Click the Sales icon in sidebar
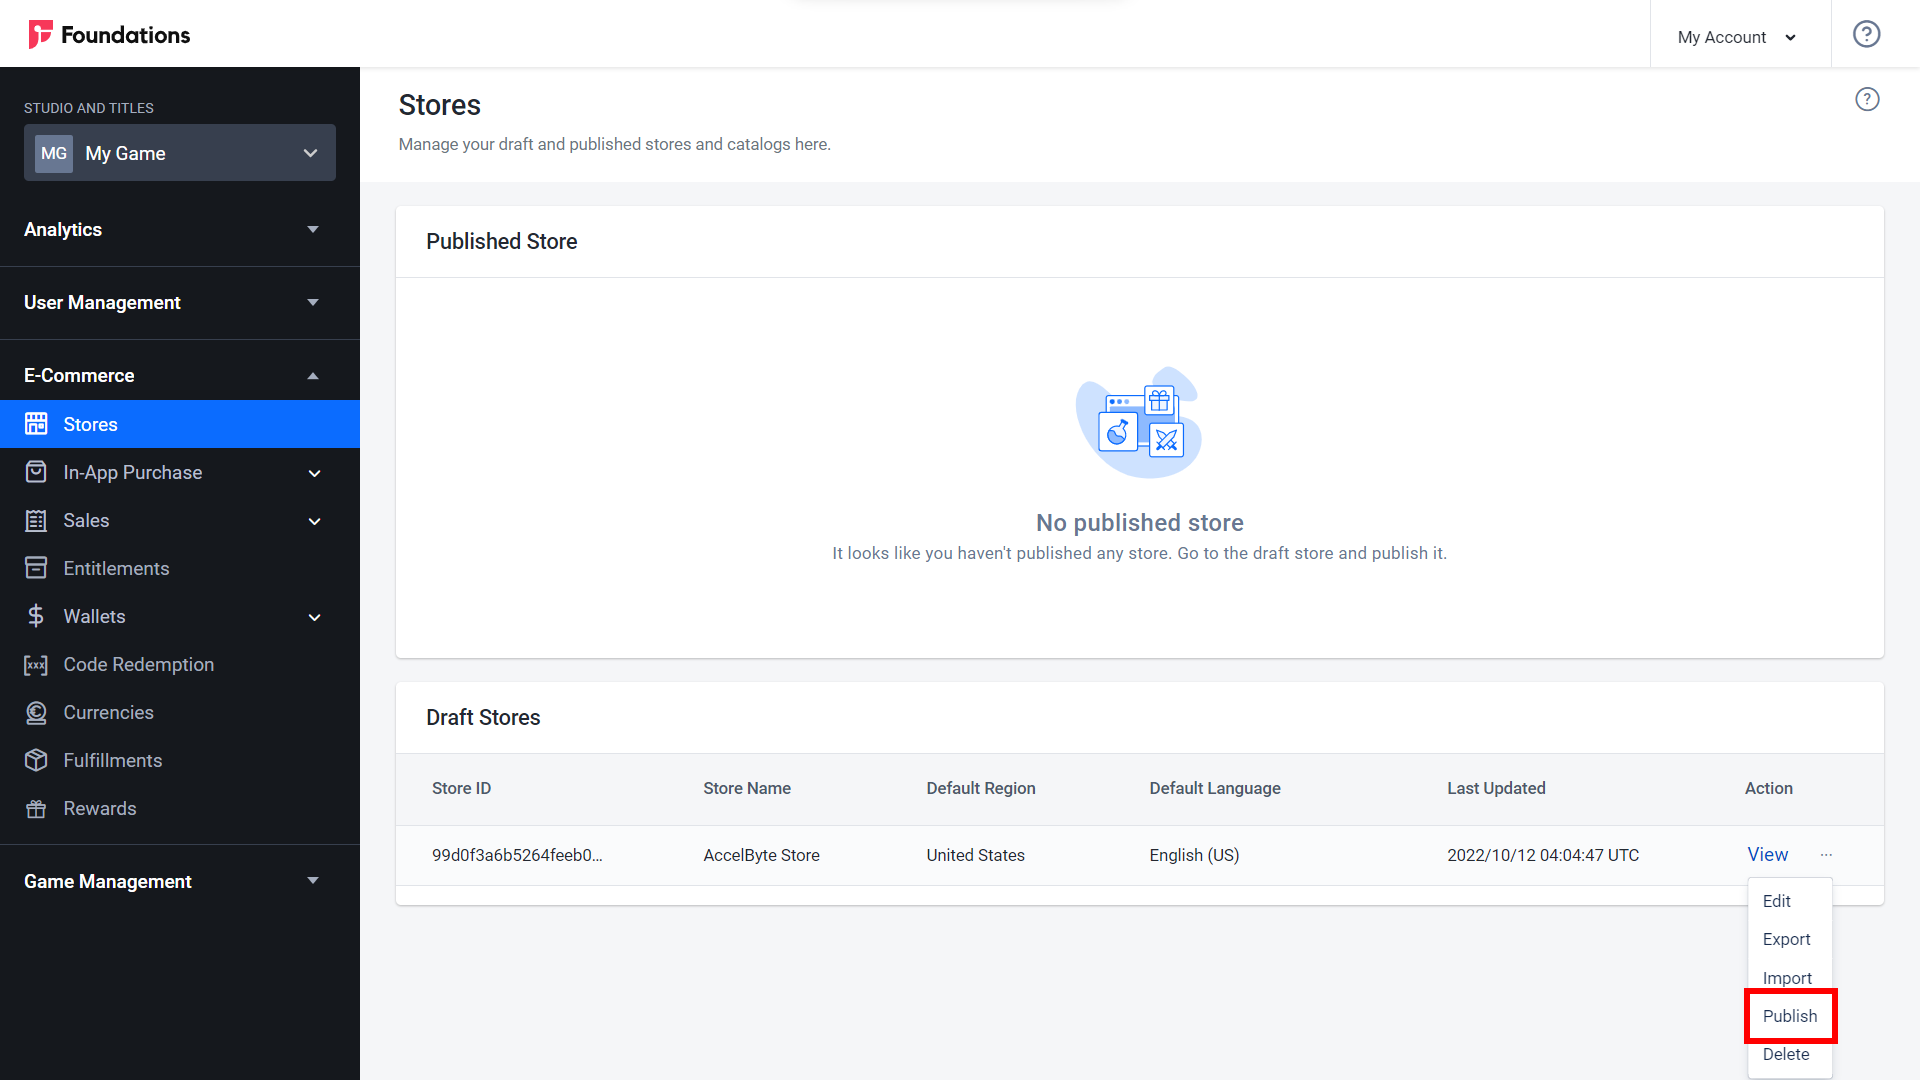This screenshot has width=1920, height=1080. click(x=37, y=520)
